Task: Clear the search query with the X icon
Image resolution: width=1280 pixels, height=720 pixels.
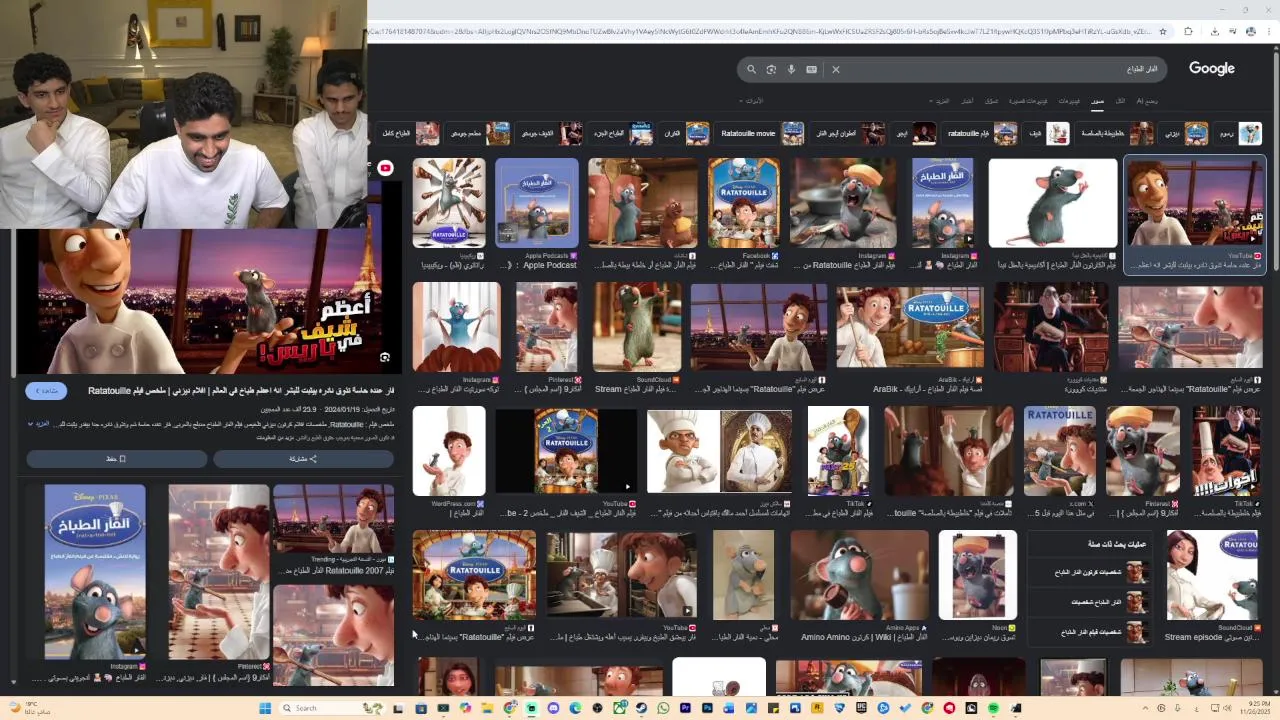Action: [x=836, y=69]
